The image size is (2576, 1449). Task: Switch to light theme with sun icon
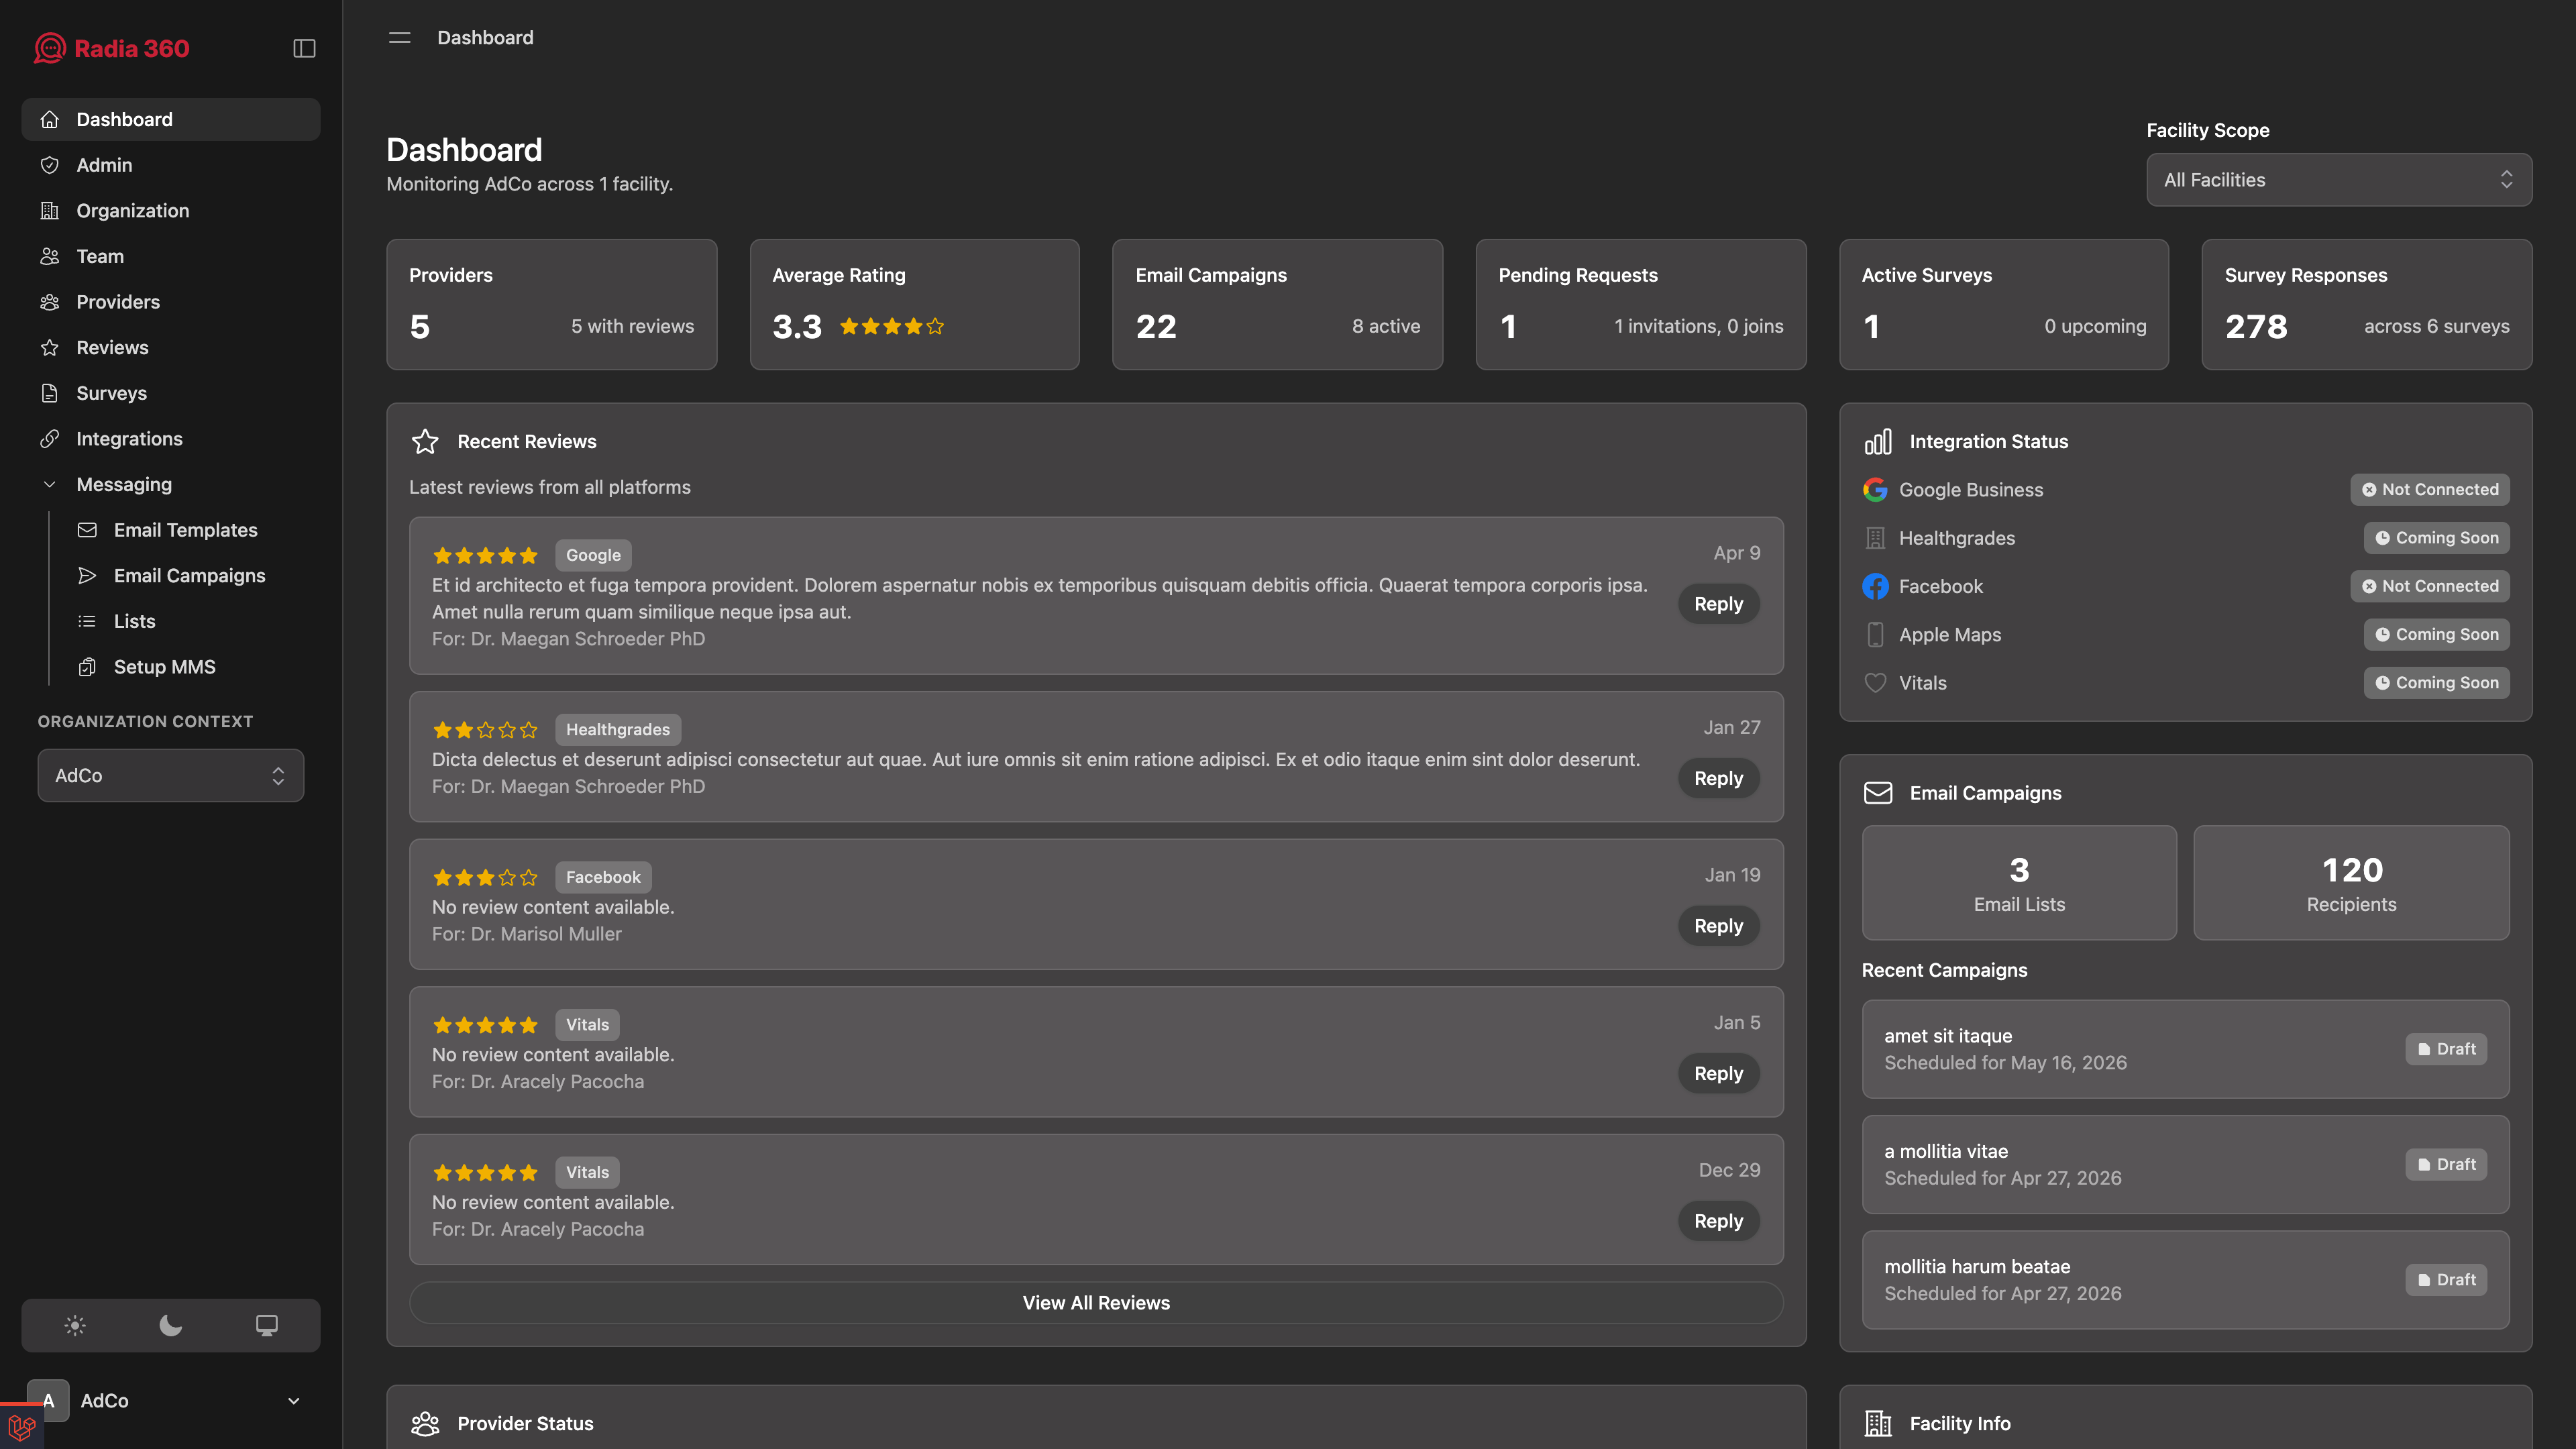[x=74, y=1325]
